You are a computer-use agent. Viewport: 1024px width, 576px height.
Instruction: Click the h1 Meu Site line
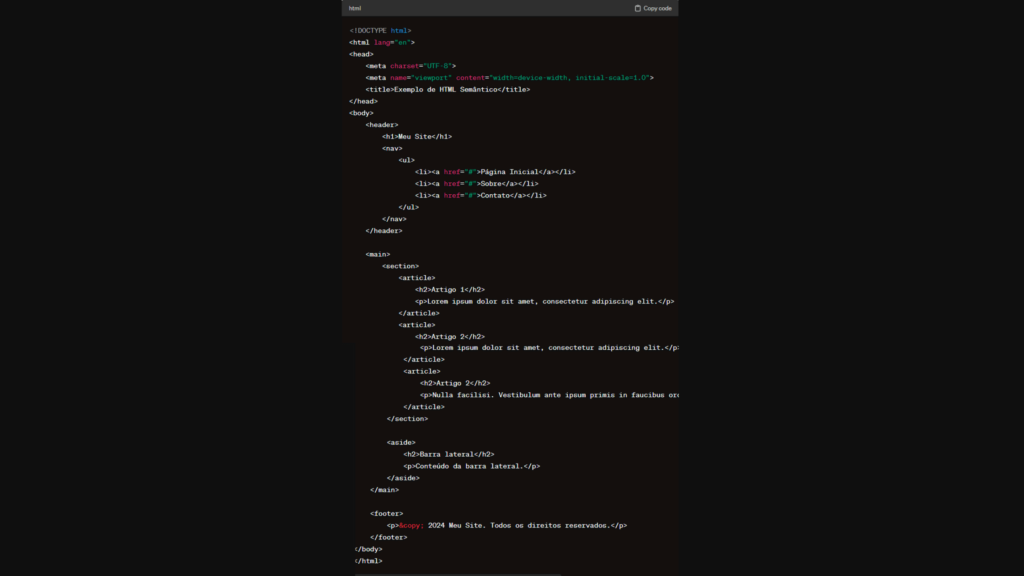417,136
